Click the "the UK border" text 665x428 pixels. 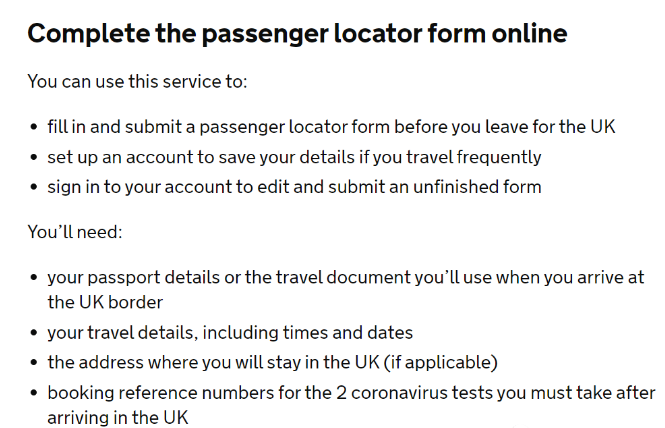coord(105,302)
